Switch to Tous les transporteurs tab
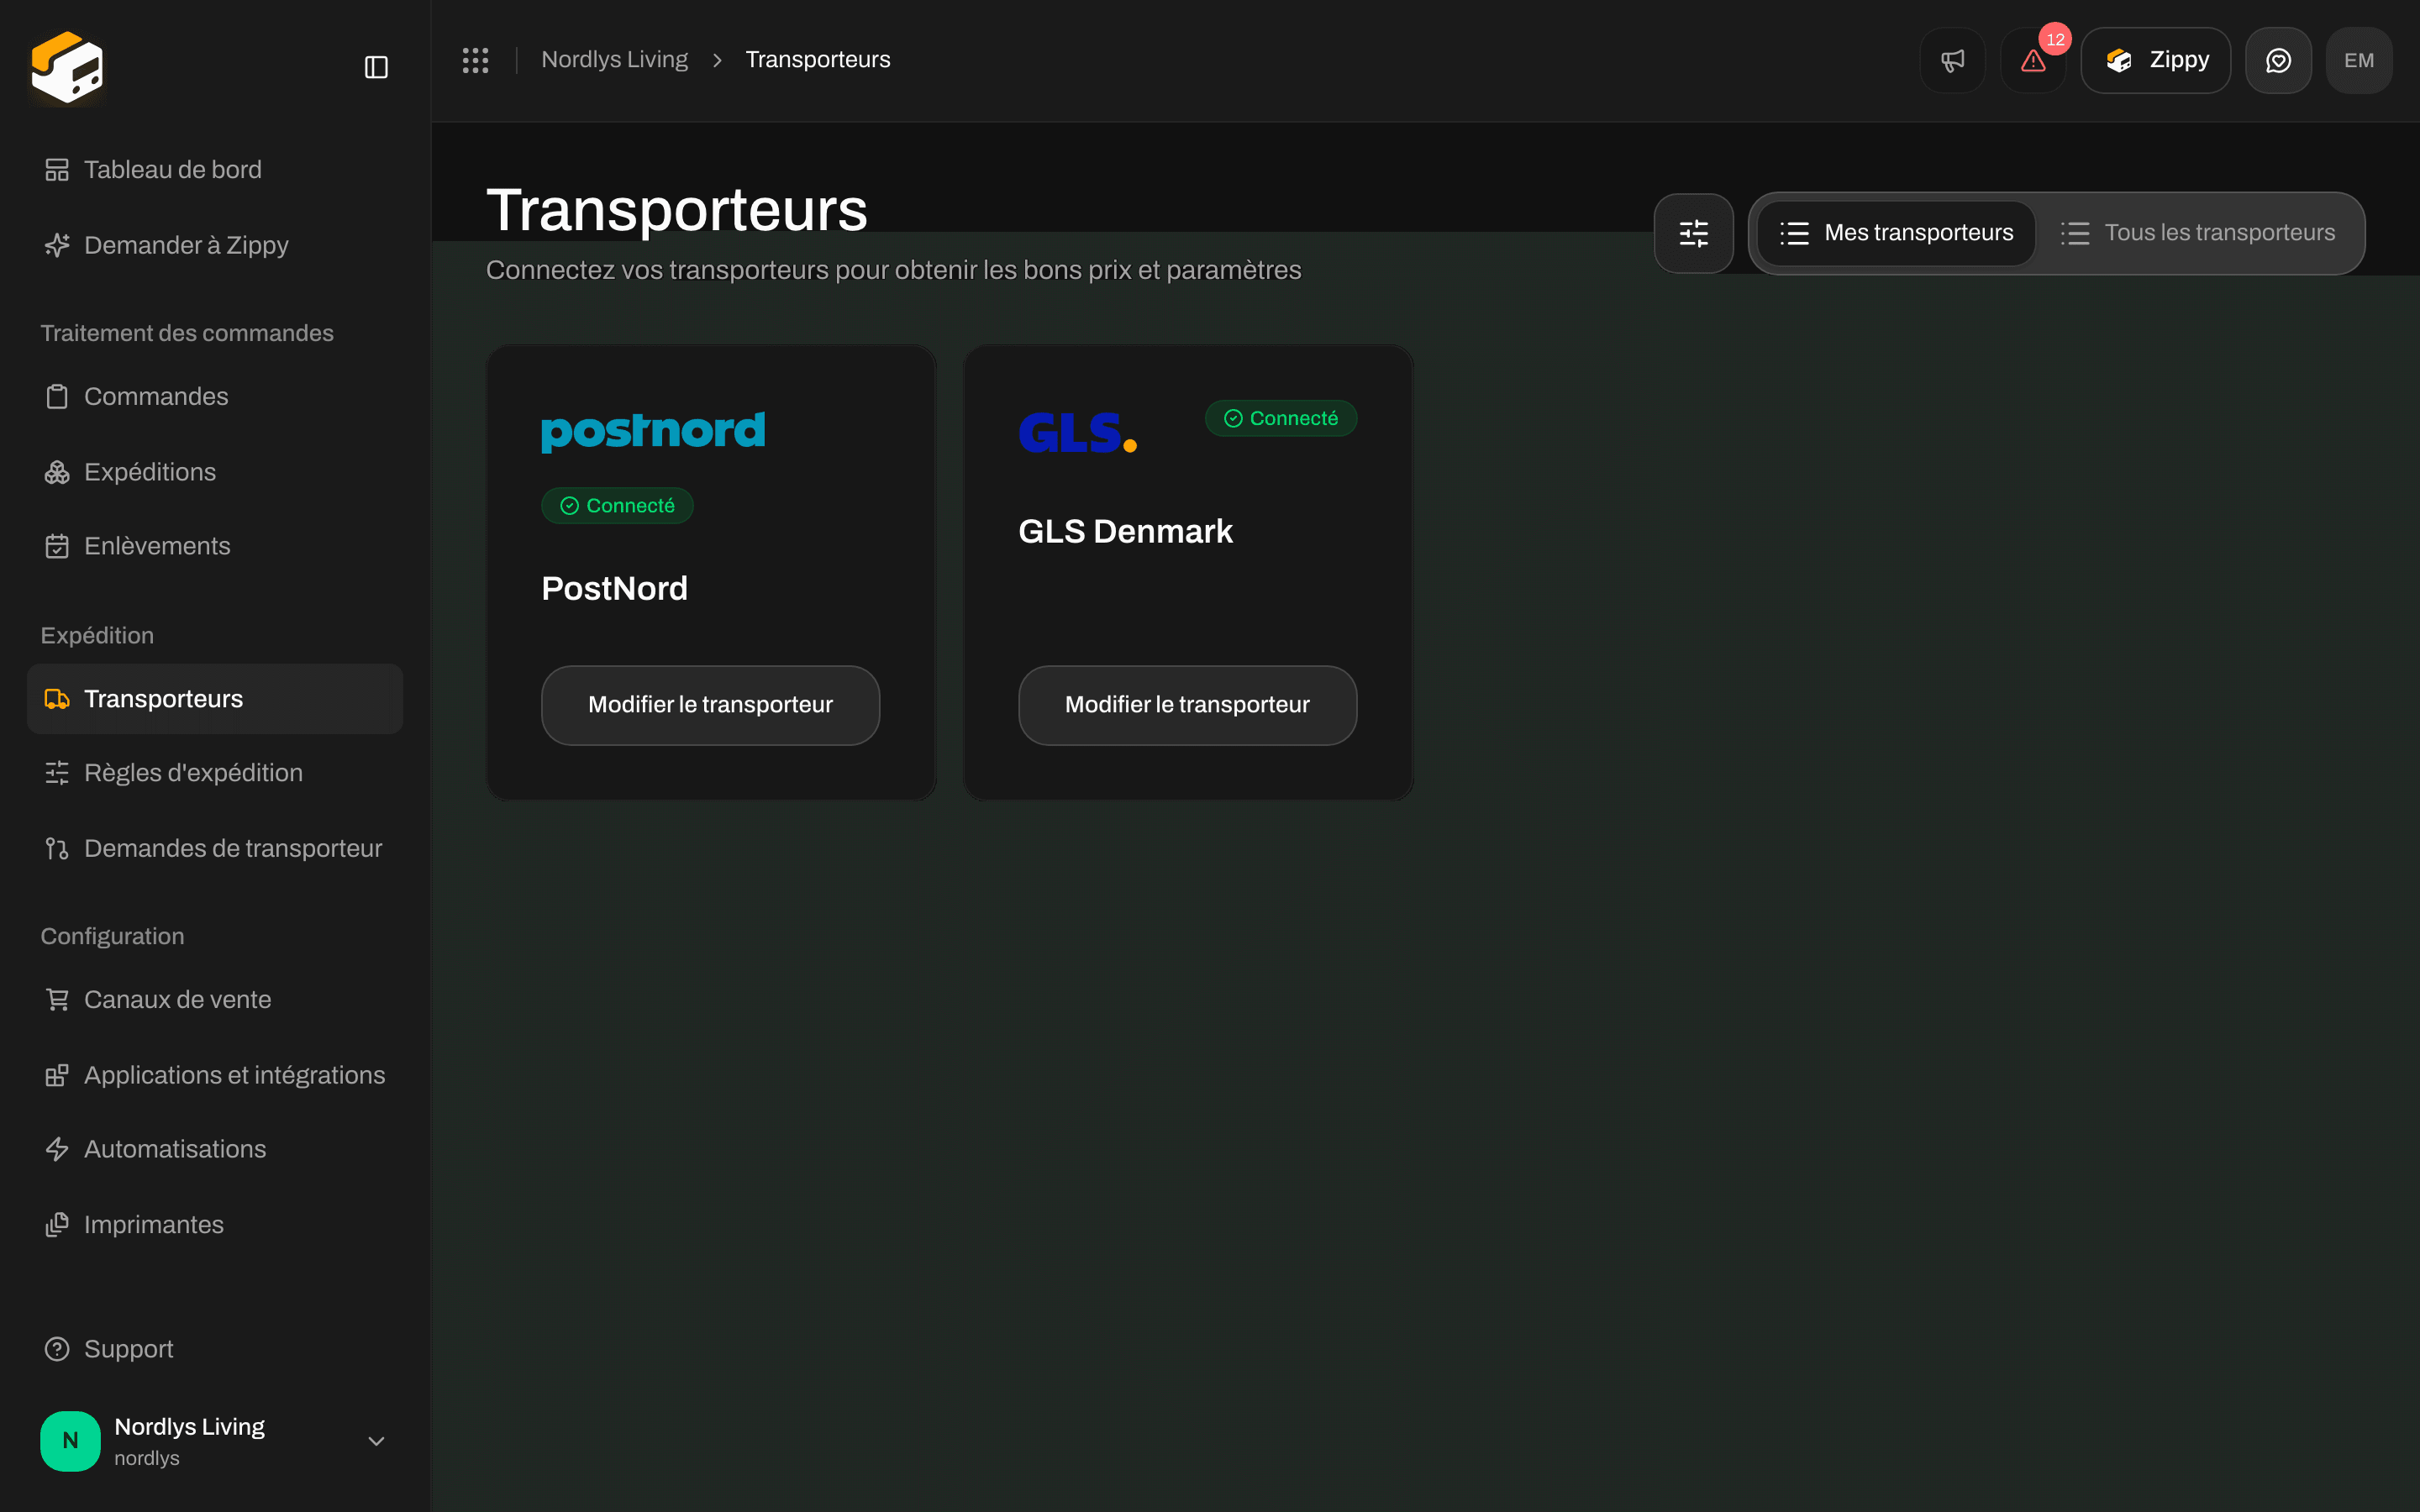The image size is (2420, 1512). 2198,233
